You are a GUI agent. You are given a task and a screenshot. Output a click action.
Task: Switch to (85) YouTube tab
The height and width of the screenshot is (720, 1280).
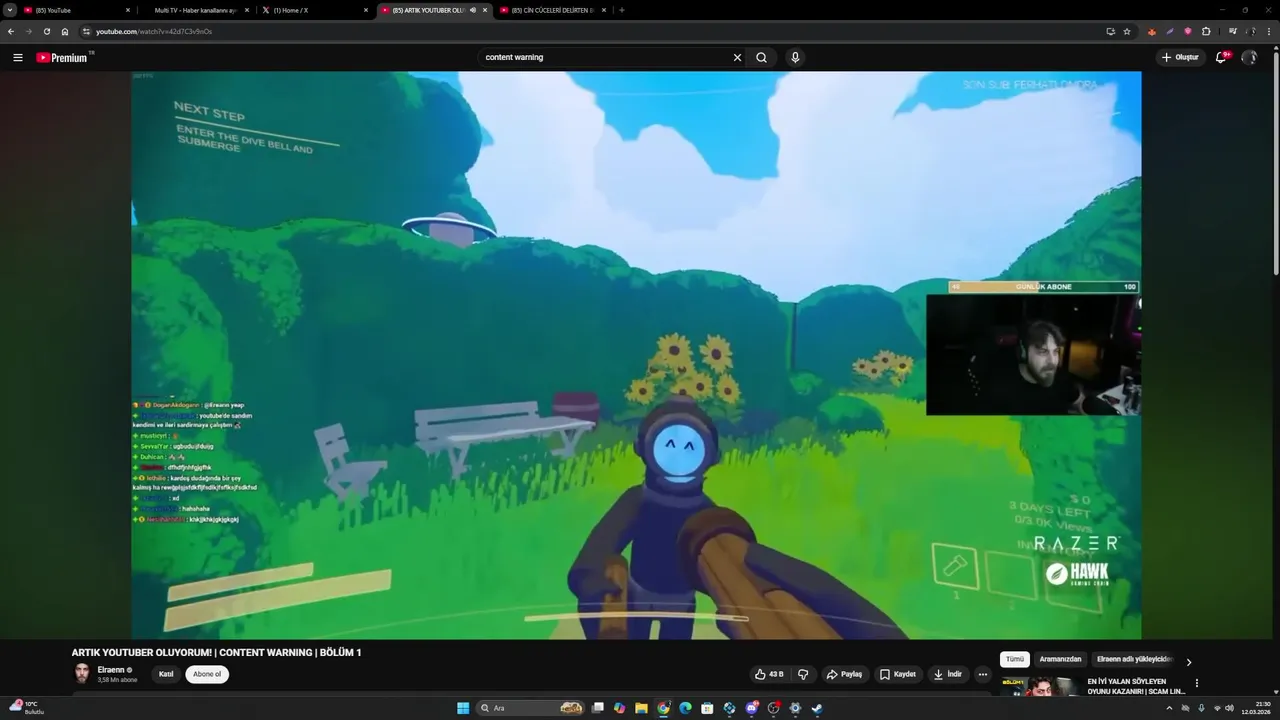75,10
